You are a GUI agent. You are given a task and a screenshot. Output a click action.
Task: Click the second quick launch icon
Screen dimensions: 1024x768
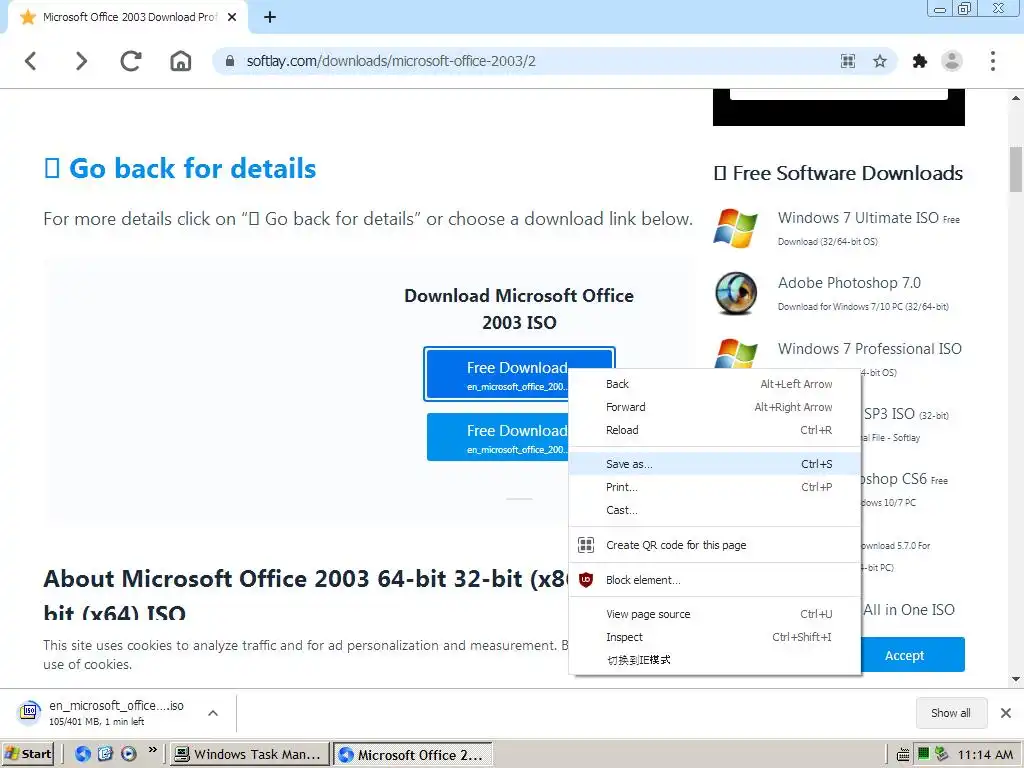(x=106, y=754)
